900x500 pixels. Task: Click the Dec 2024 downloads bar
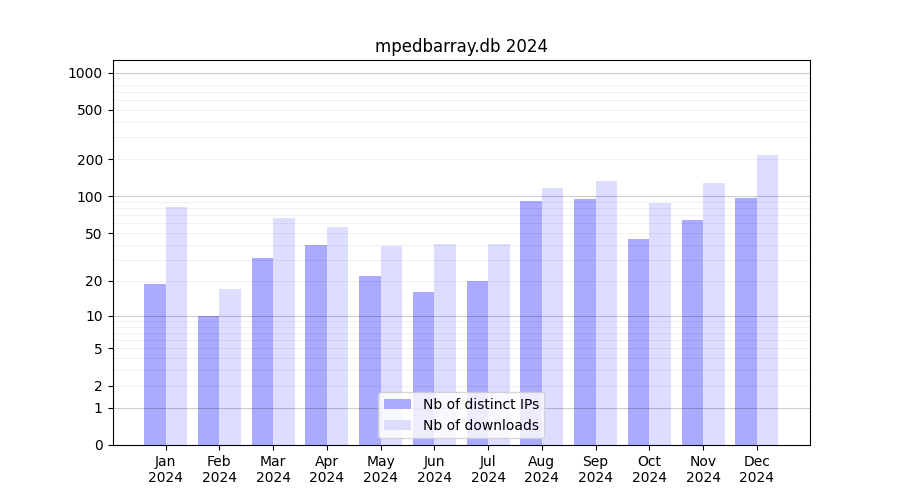coord(767,300)
